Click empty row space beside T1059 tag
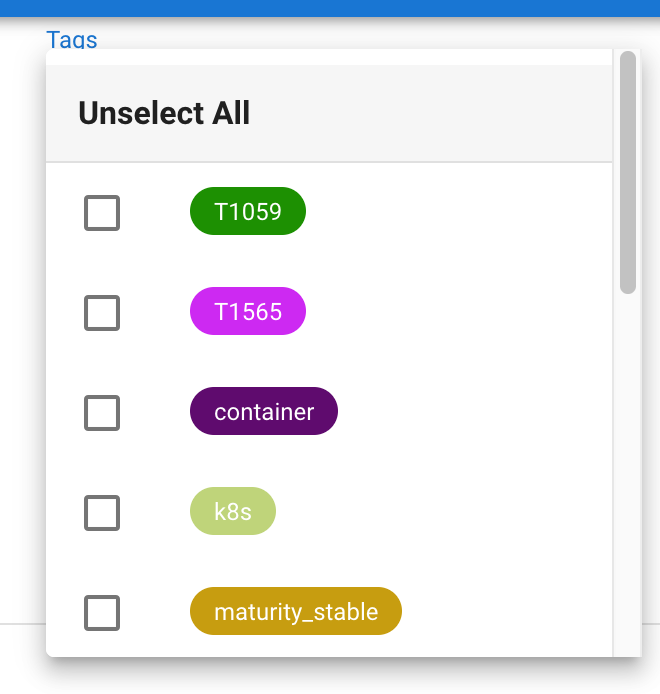 click(458, 211)
